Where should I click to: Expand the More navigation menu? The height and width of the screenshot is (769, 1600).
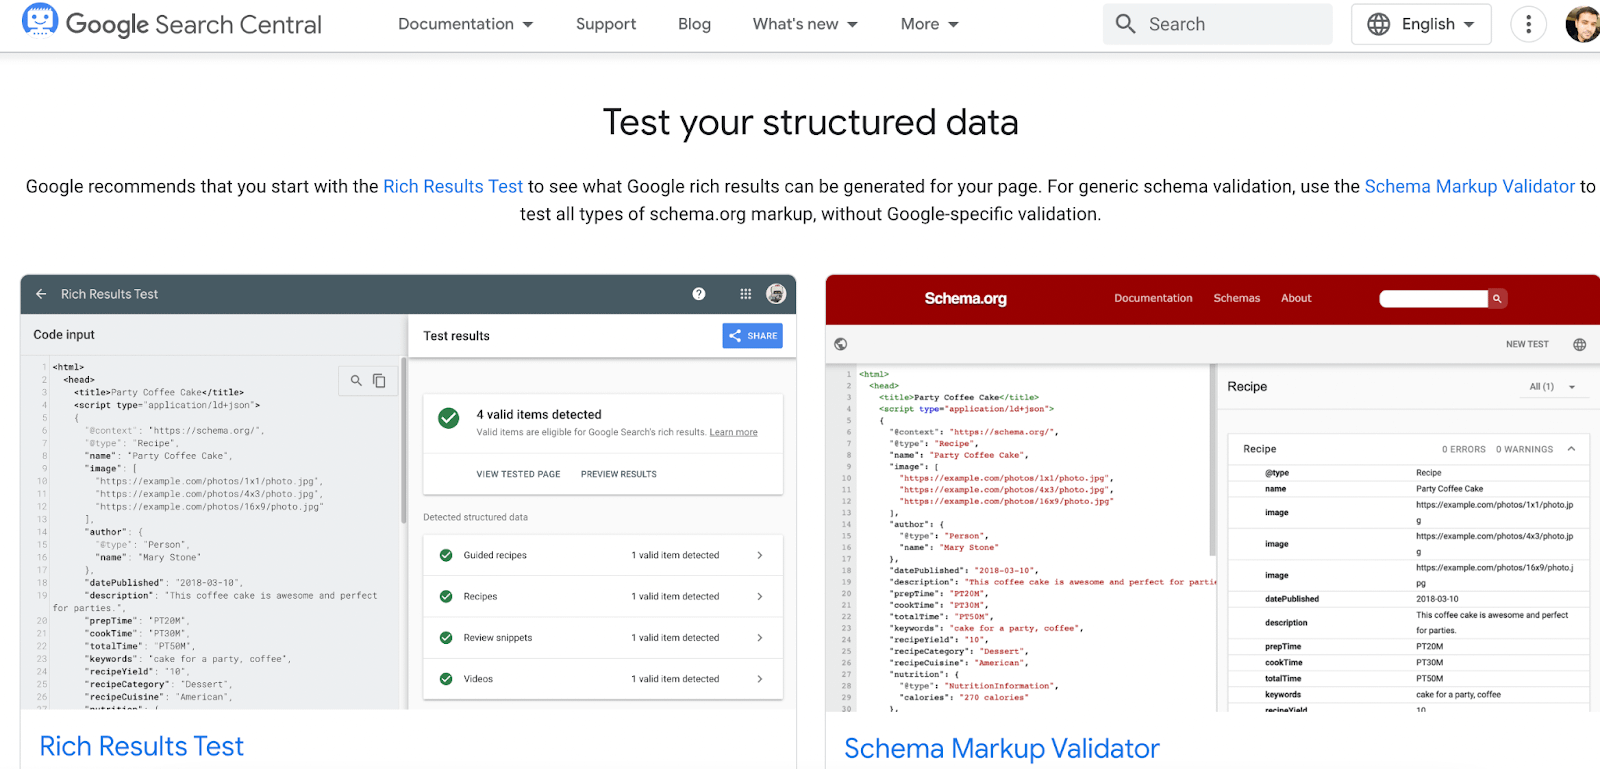[x=929, y=24]
